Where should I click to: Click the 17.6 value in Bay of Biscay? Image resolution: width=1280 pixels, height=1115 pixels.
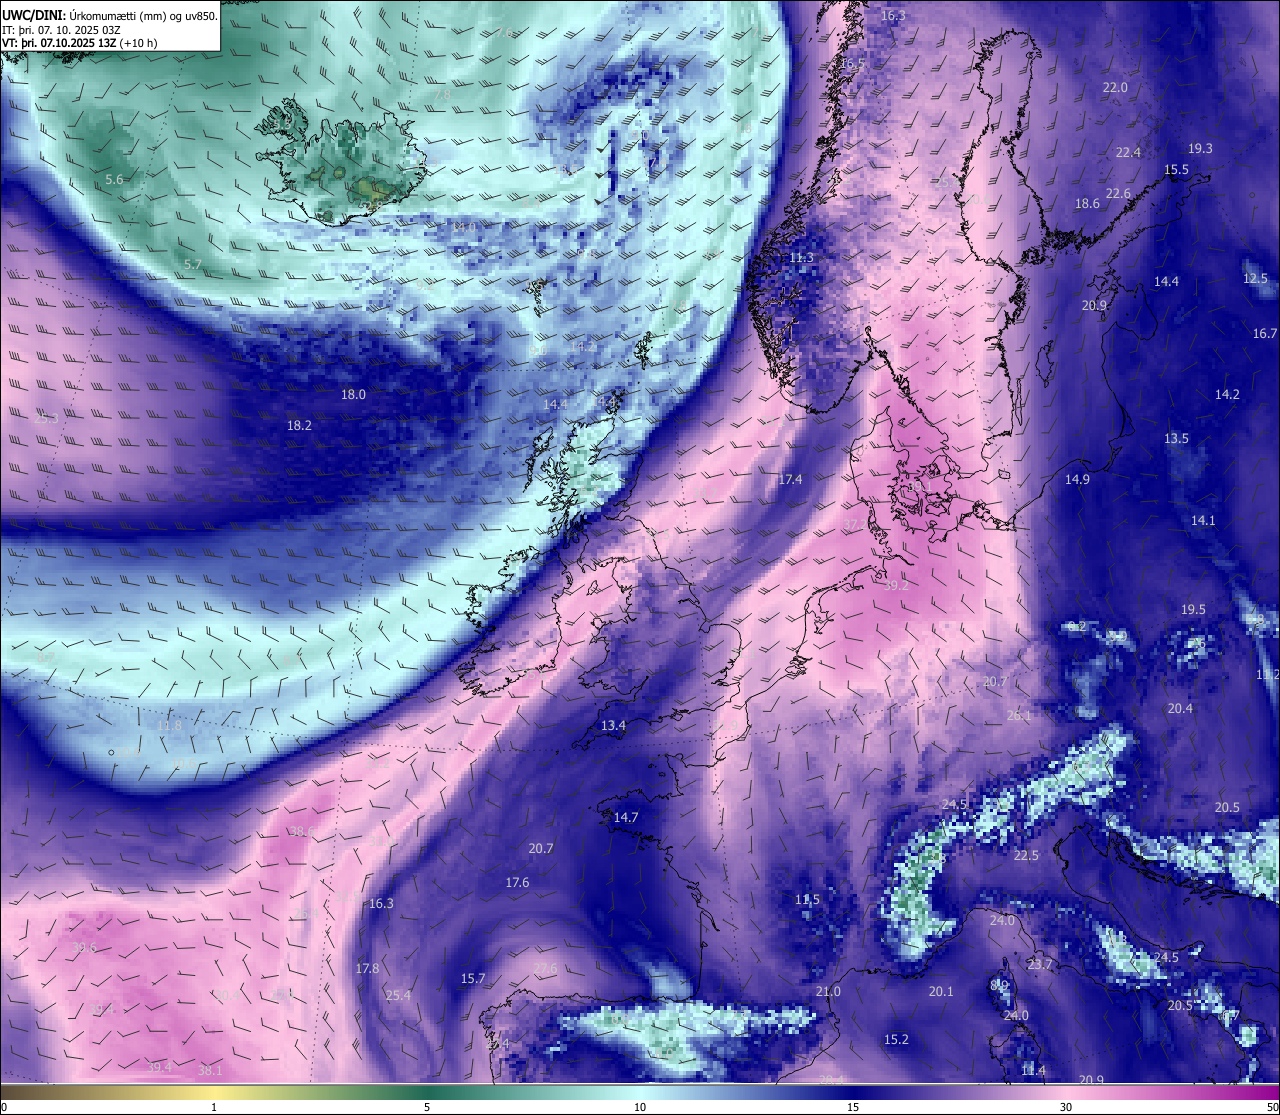pyautogui.click(x=517, y=883)
